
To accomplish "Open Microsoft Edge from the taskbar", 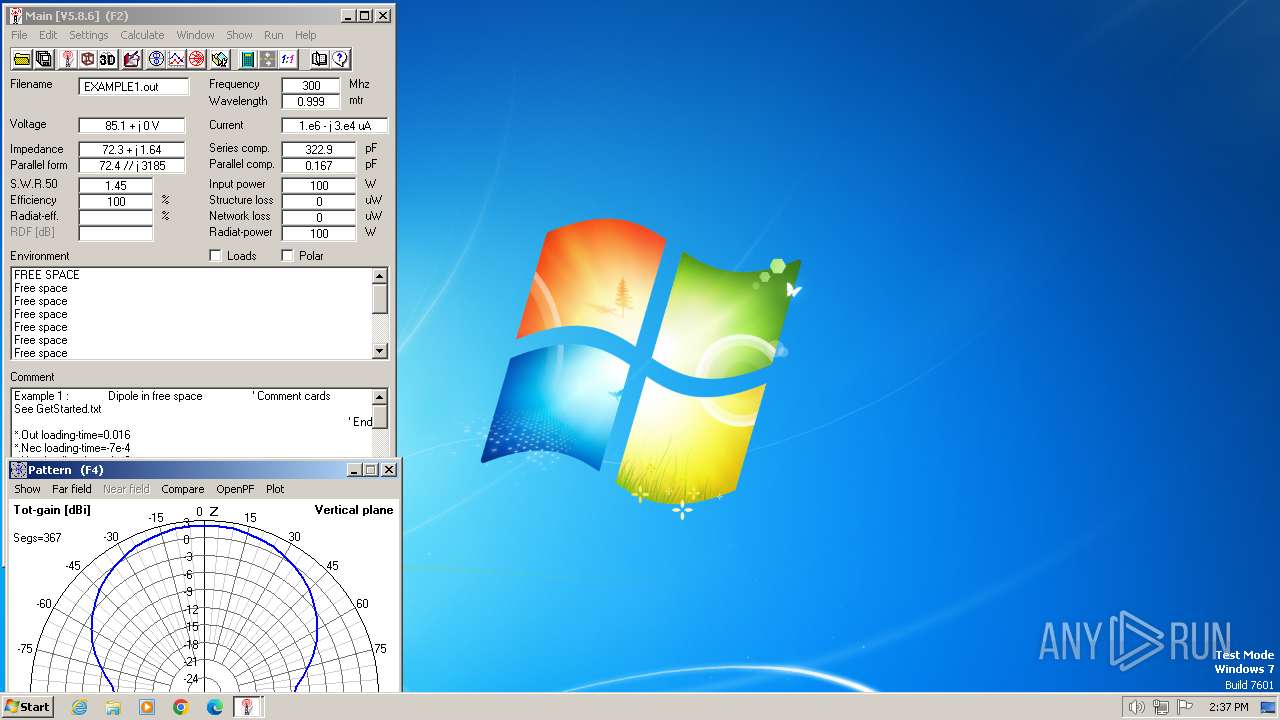I will (x=215, y=707).
